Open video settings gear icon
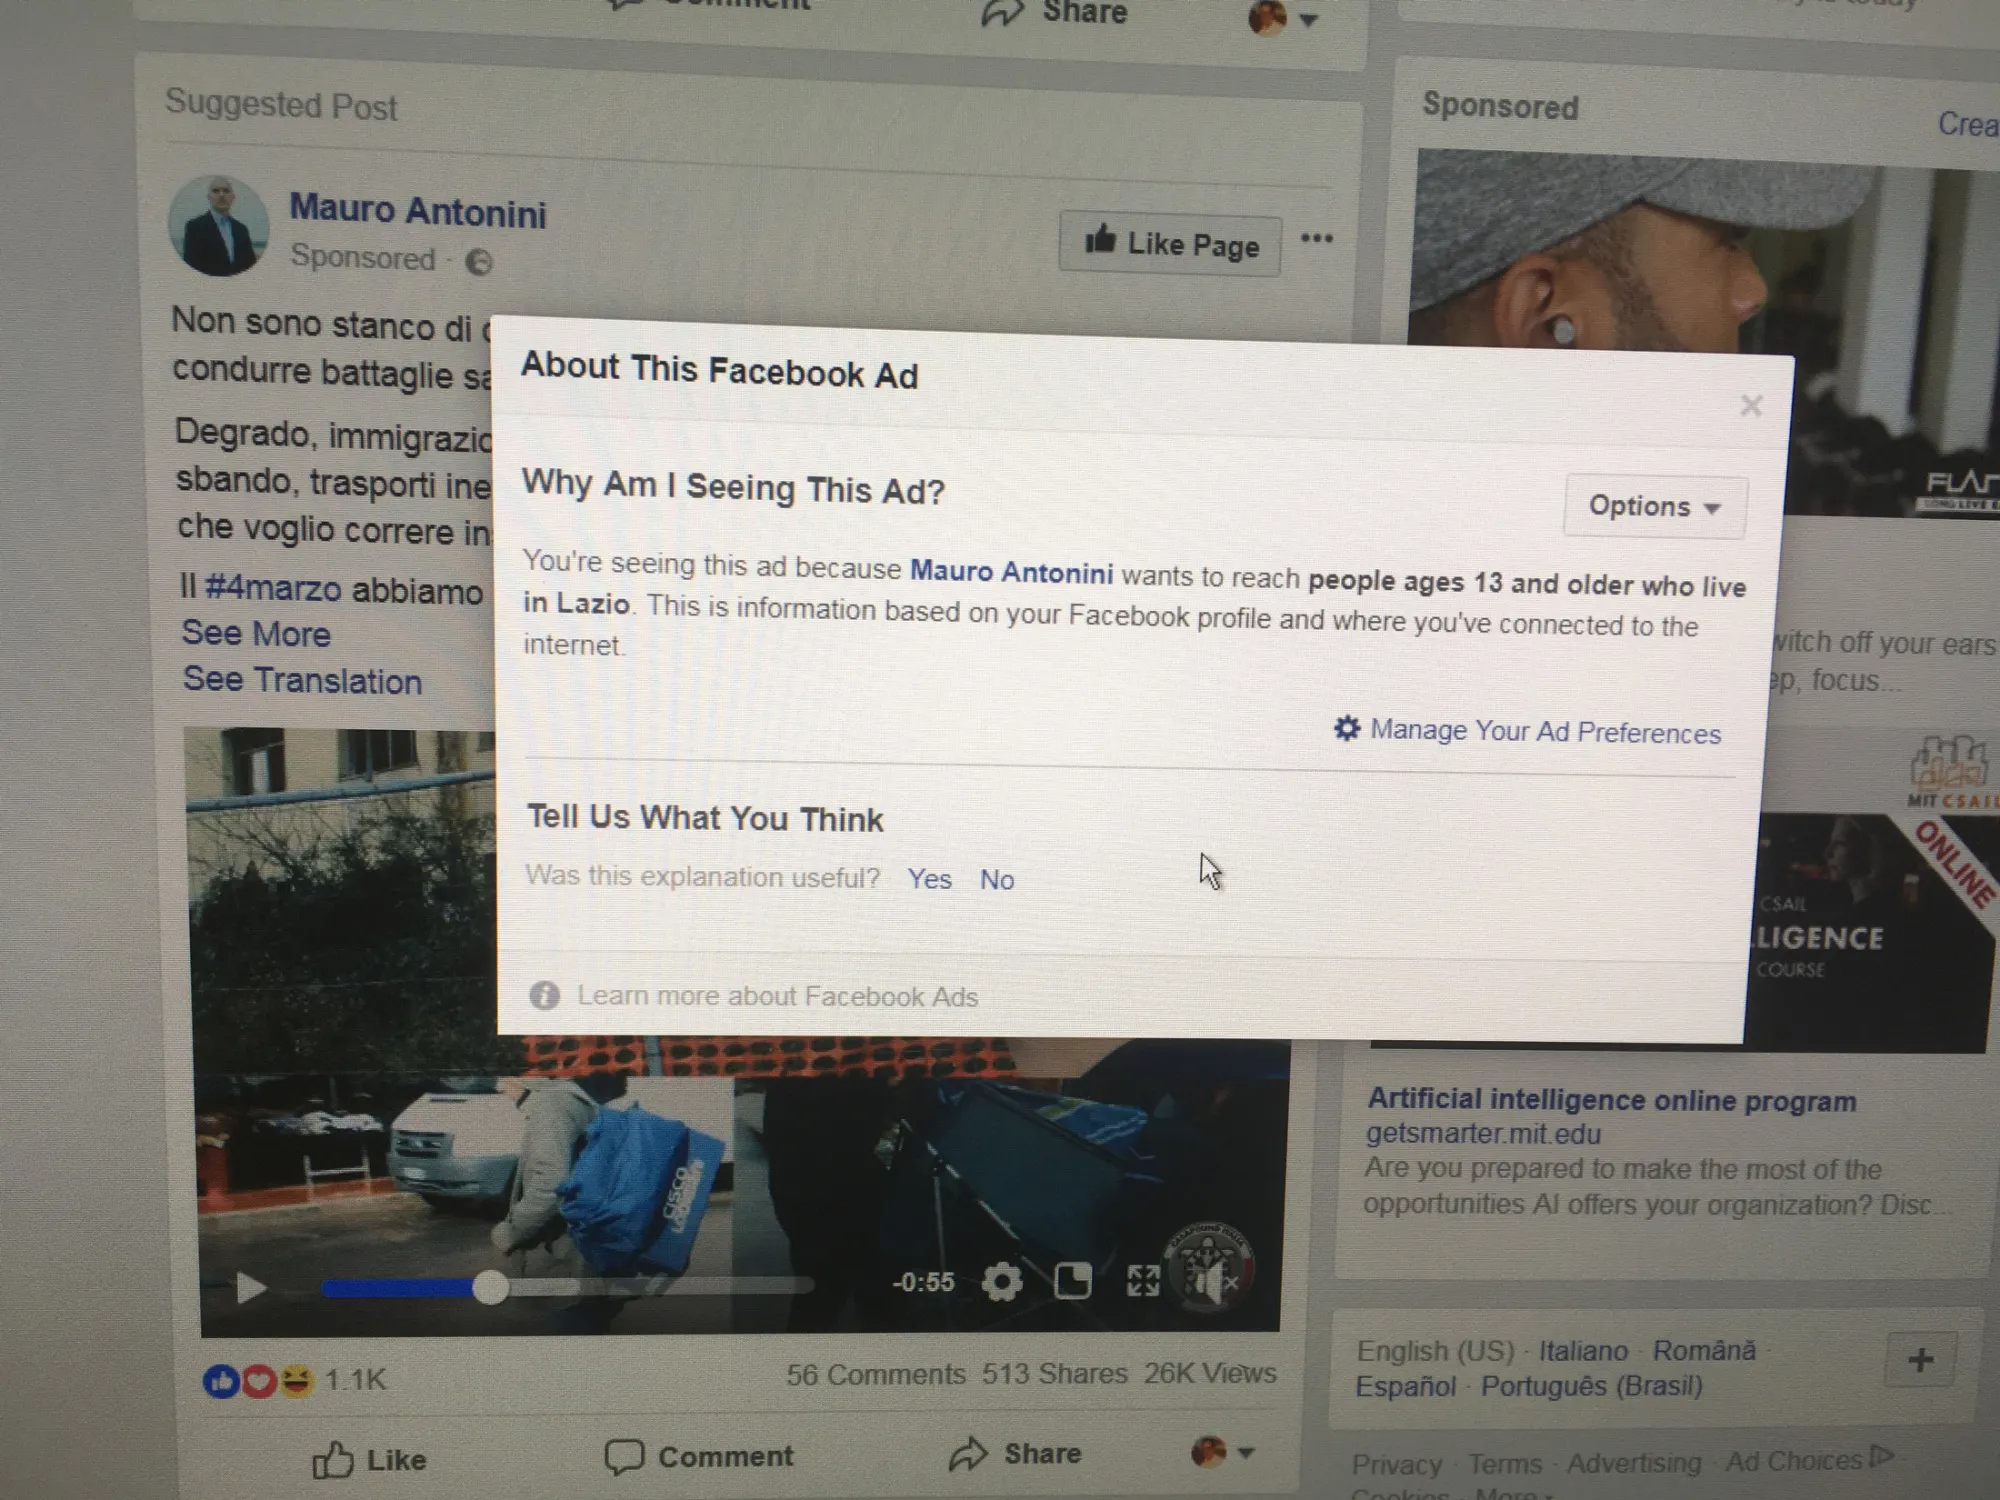The width and height of the screenshot is (2000, 1500). point(1002,1282)
